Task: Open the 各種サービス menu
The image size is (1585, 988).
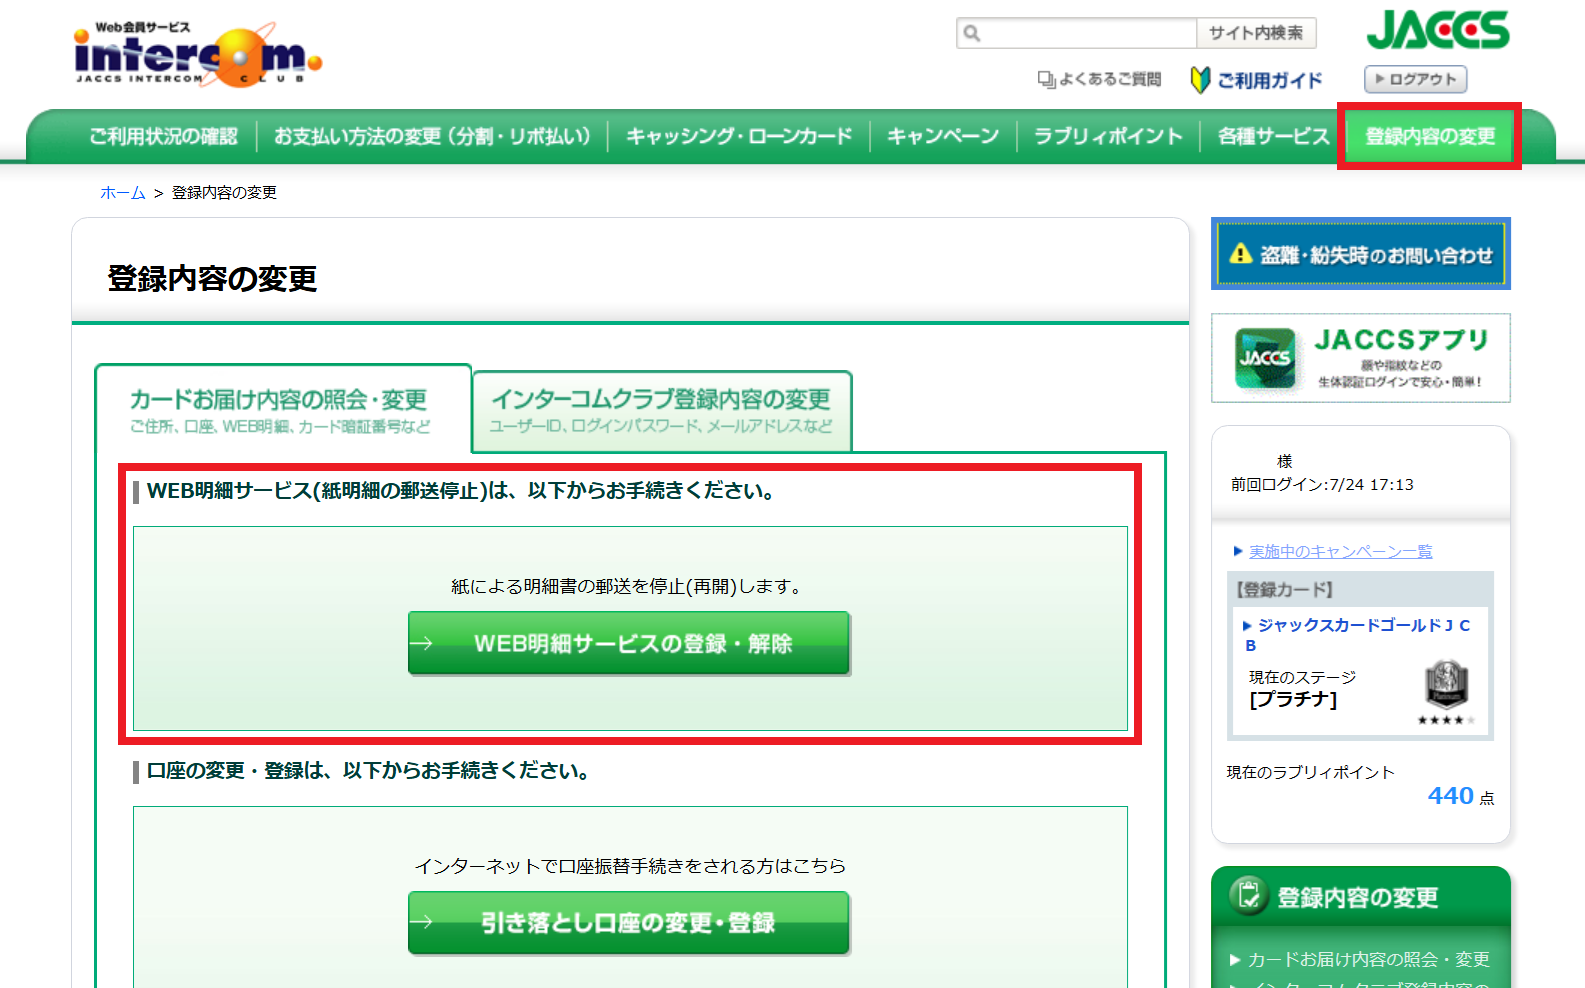Action: [1273, 136]
